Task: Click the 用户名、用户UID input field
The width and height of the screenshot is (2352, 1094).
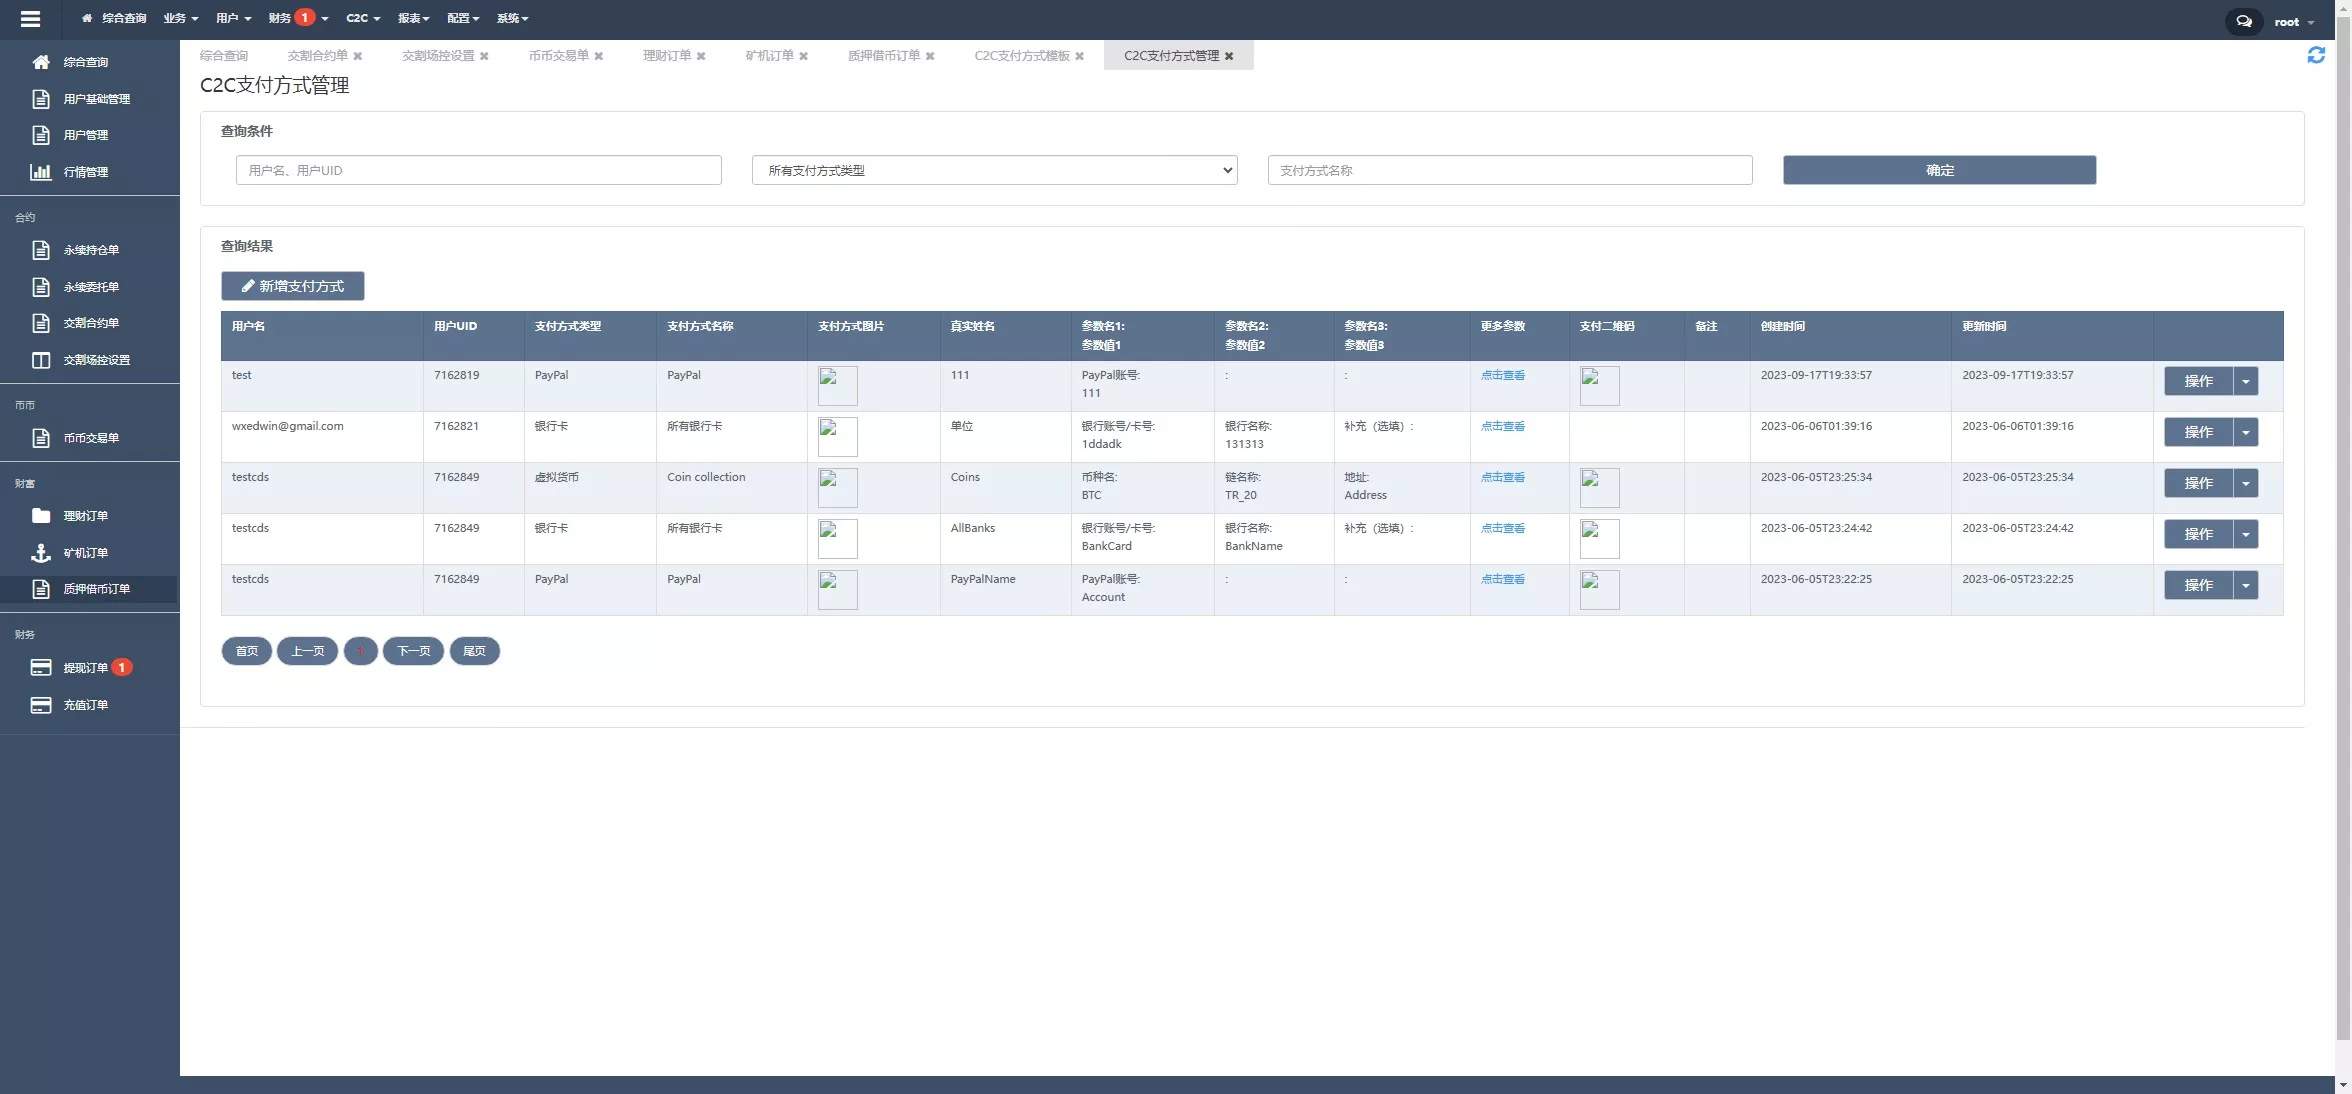Action: [x=478, y=170]
